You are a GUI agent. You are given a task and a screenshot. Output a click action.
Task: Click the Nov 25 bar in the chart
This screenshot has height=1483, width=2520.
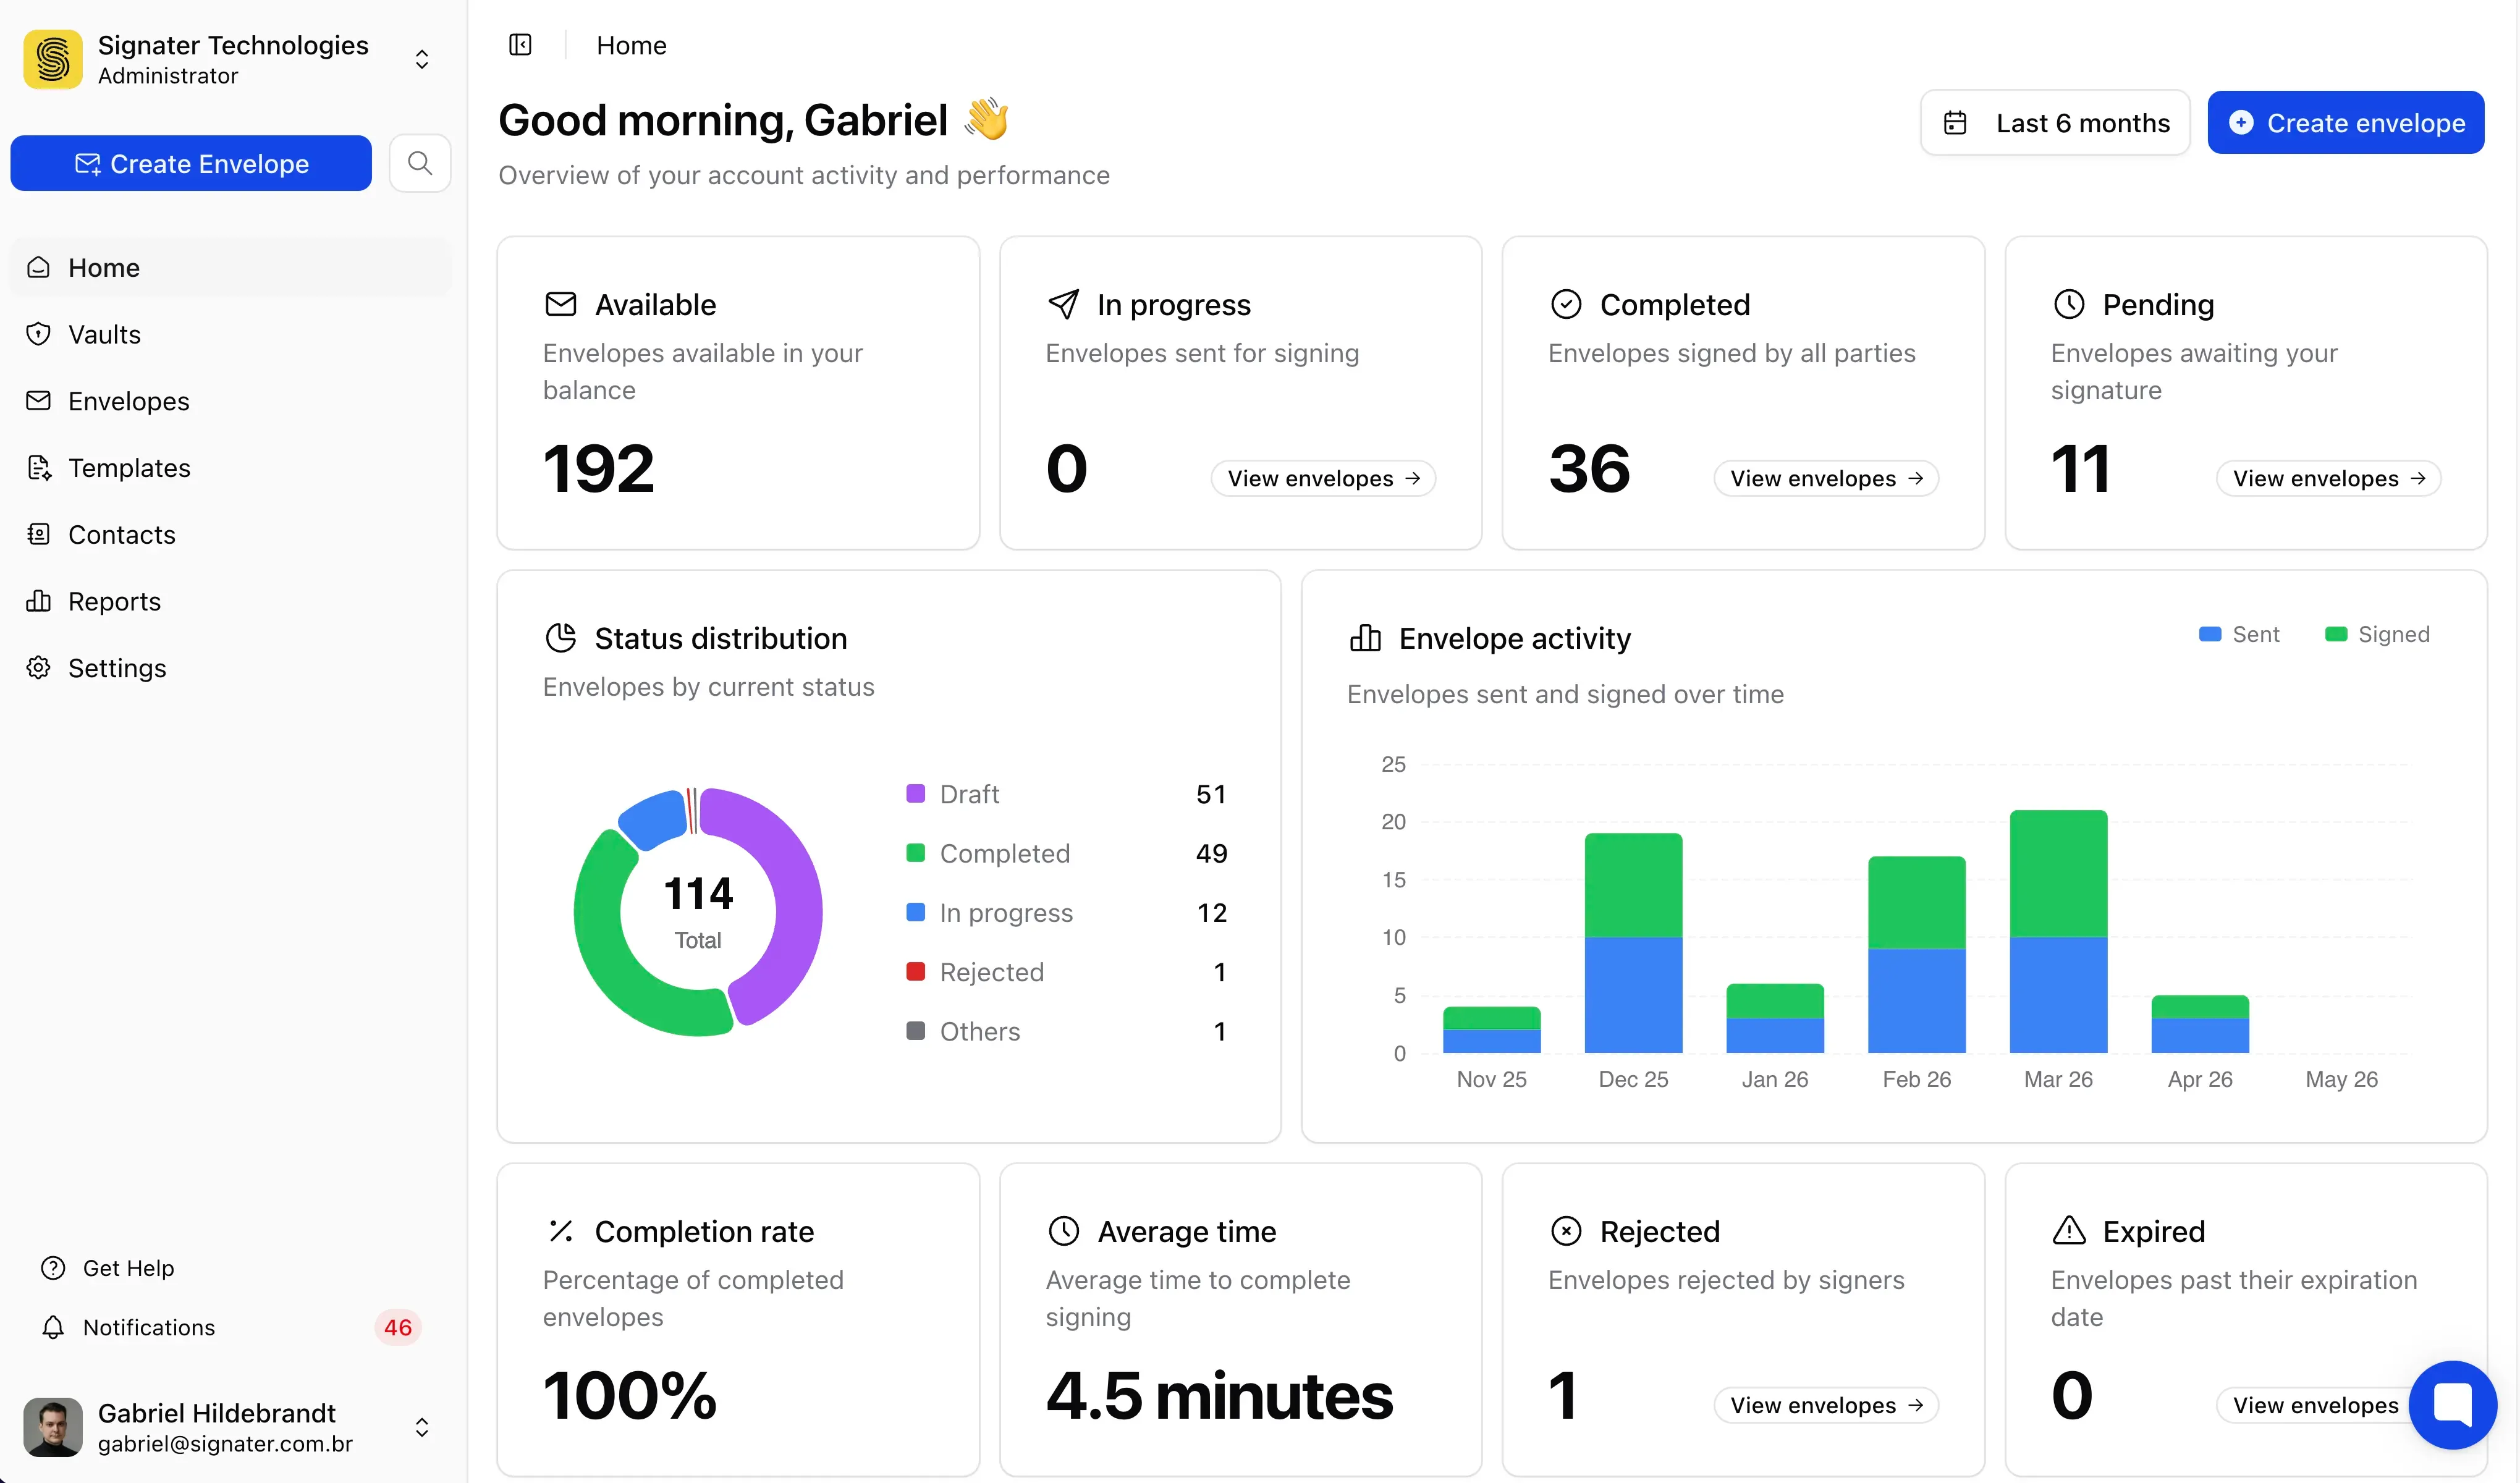click(x=1491, y=1029)
